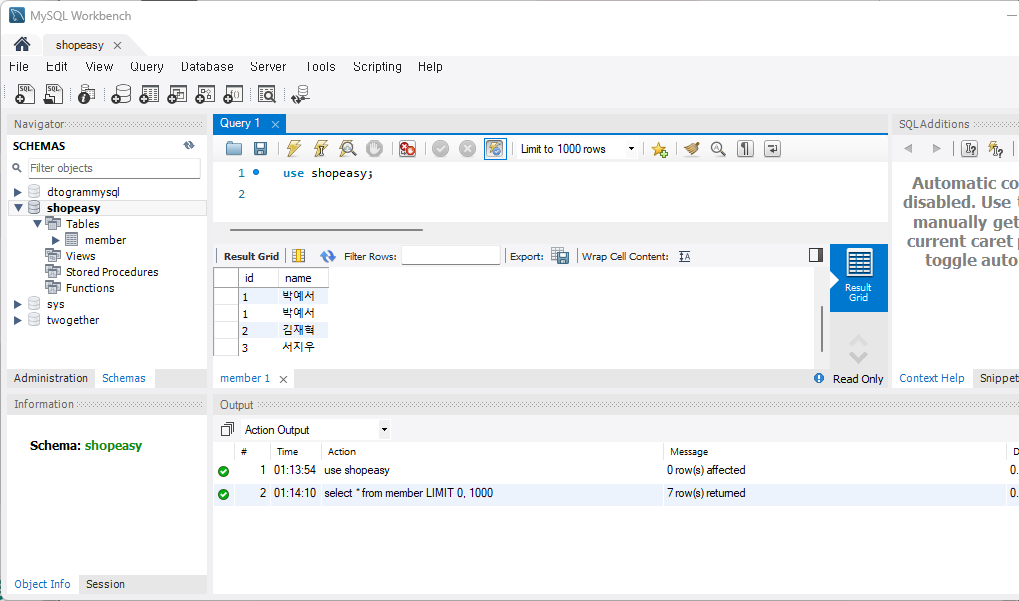This screenshot has height=601, width=1019.
Task: Execute statement under cursor lightning icon
Action: coord(320,149)
